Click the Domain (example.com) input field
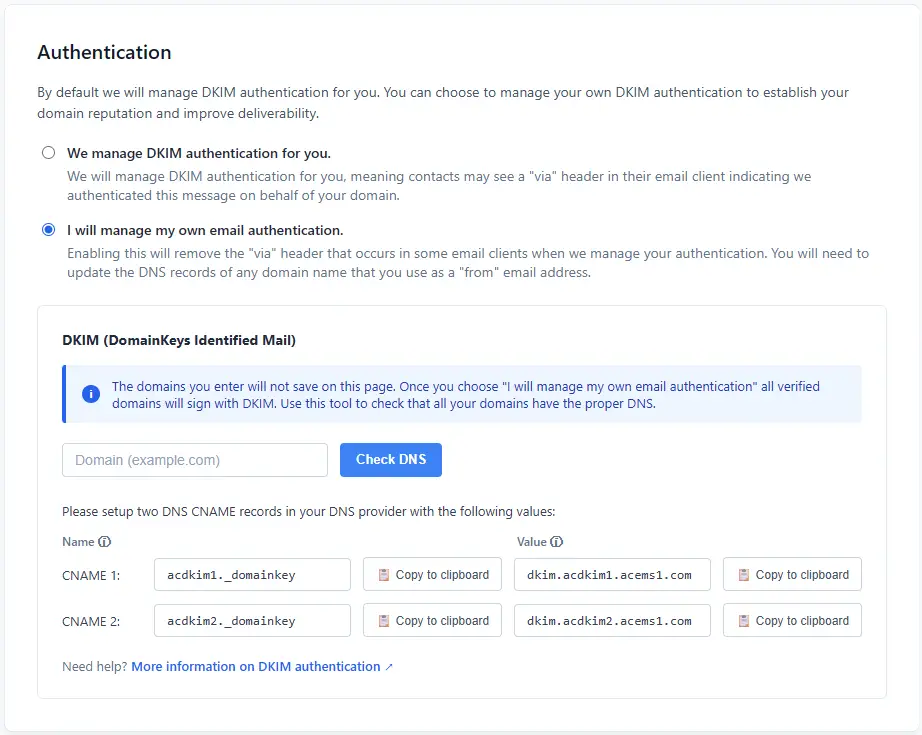 point(195,460)
